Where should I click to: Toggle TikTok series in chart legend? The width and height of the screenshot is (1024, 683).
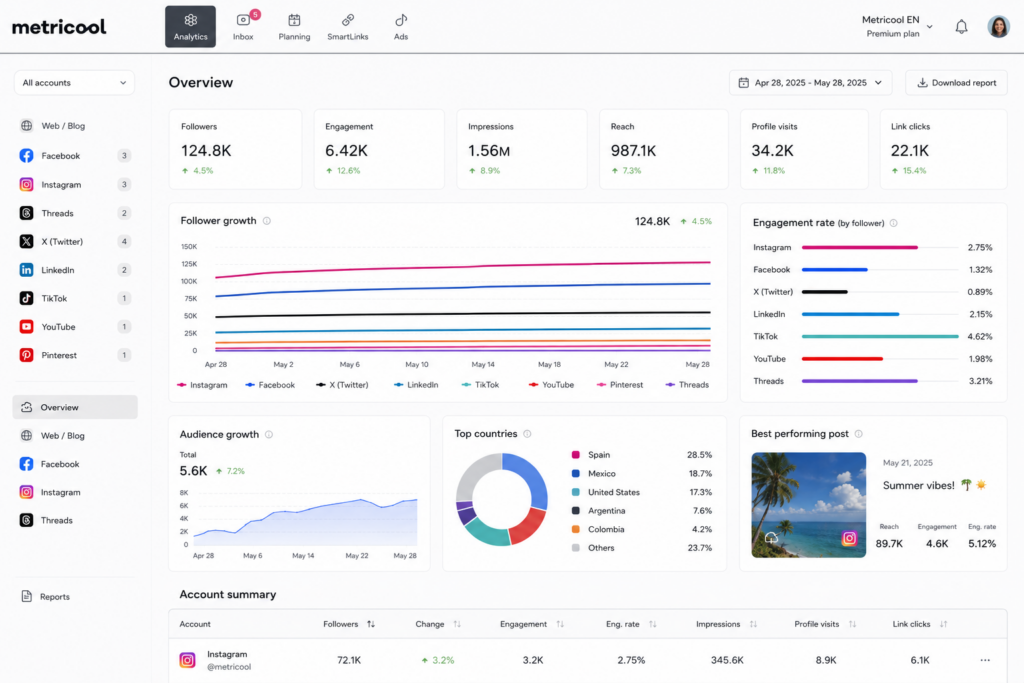[480, 385]
